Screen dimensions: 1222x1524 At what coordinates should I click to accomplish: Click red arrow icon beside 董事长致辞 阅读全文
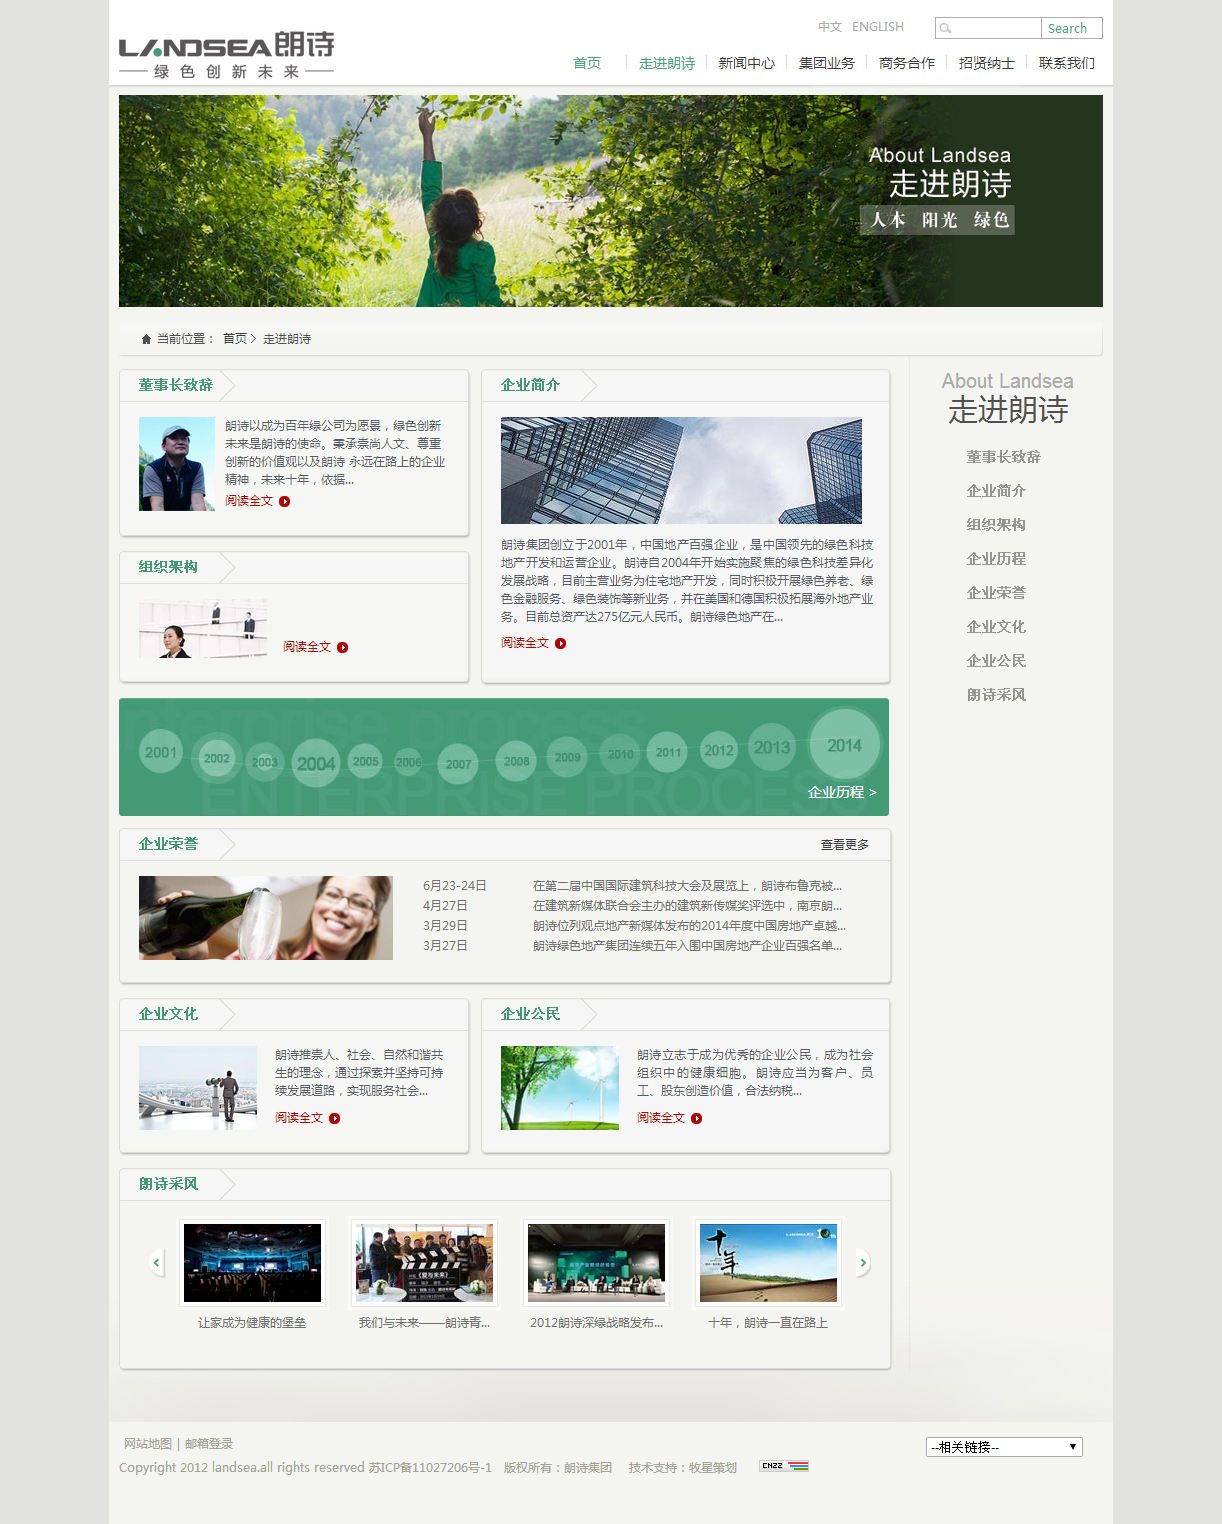pos(285,502)
